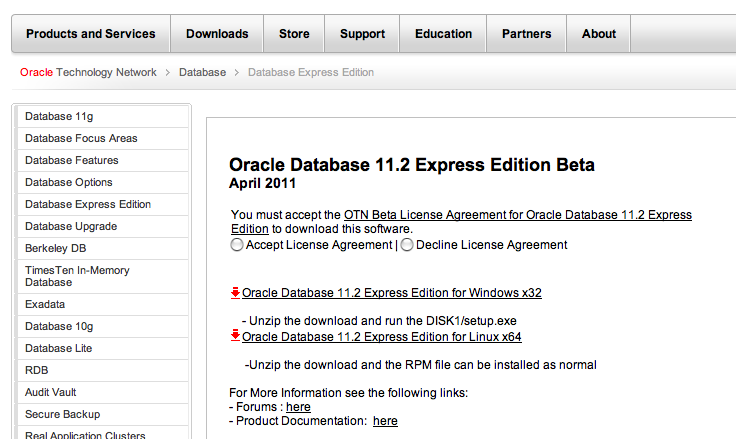Open the Support menu
Image resolution: width=736 pixels, height=439 pixels.
tap(362, 34)
